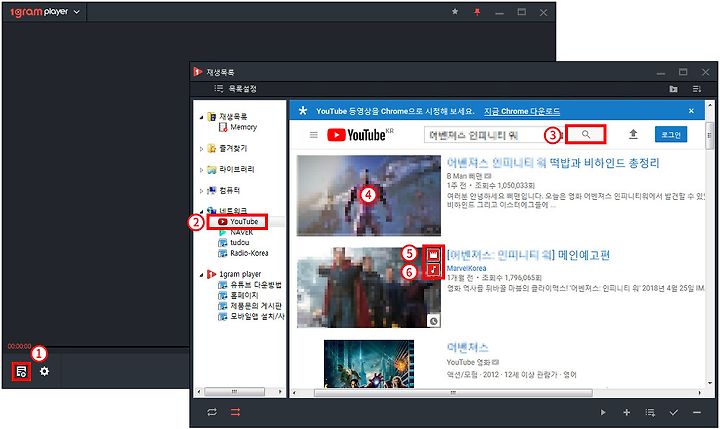This screenshot has width=720, height=429.
Task: Expand the 라이브러리 library node
Action: [x=201, y=170]
